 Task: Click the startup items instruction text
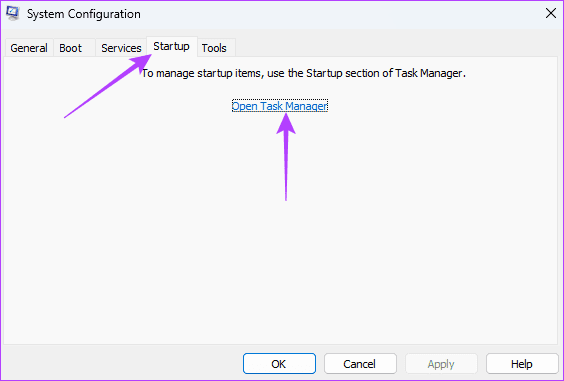[304, 73]
